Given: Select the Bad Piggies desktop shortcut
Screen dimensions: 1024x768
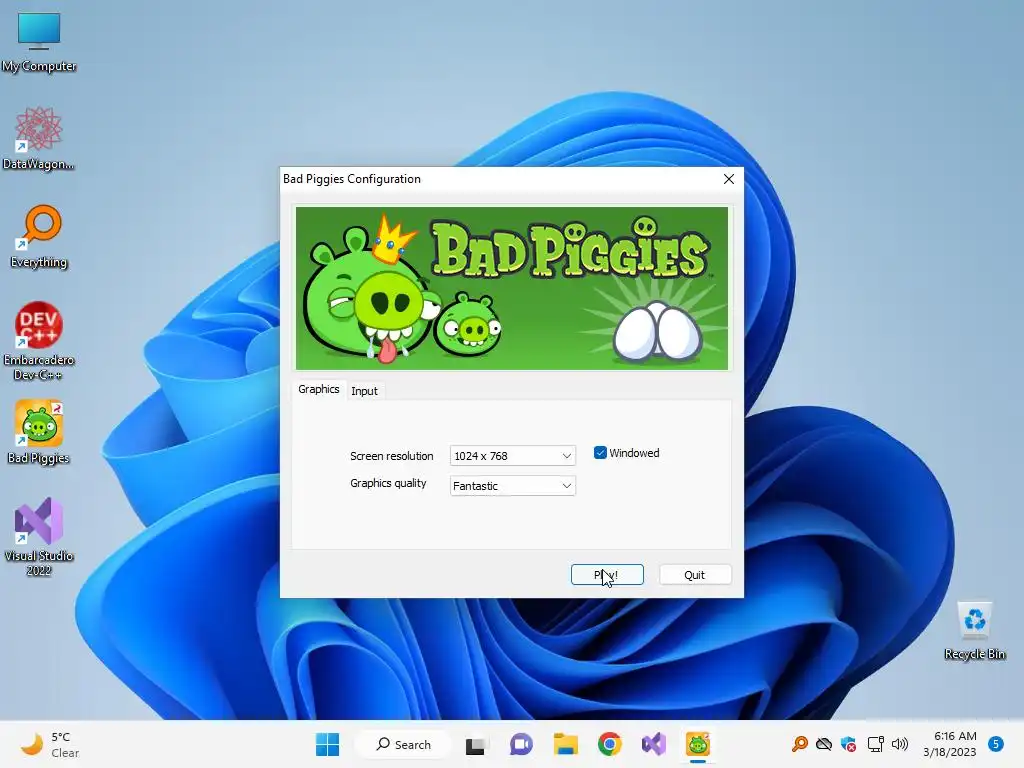Looking at the screenshot, I should pos(39,432).
